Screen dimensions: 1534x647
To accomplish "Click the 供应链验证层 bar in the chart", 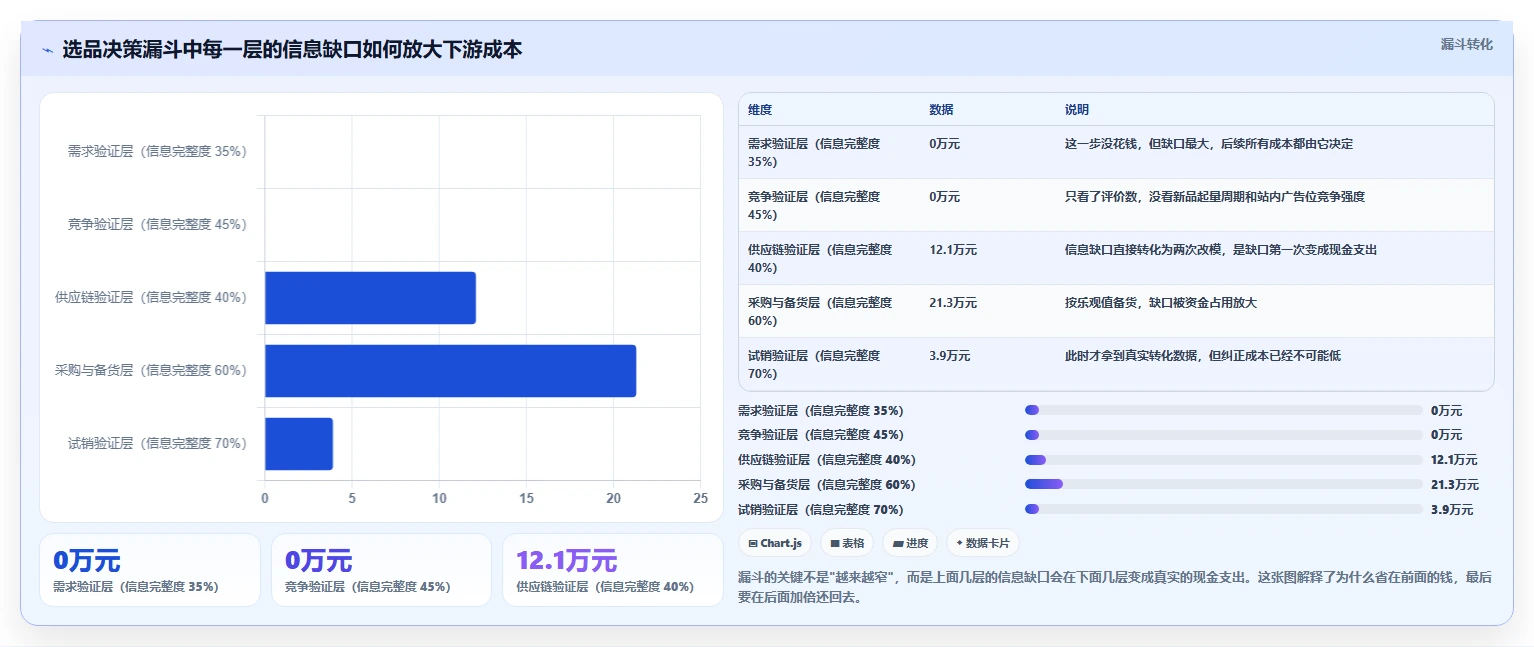I will [x=370, y=298].
